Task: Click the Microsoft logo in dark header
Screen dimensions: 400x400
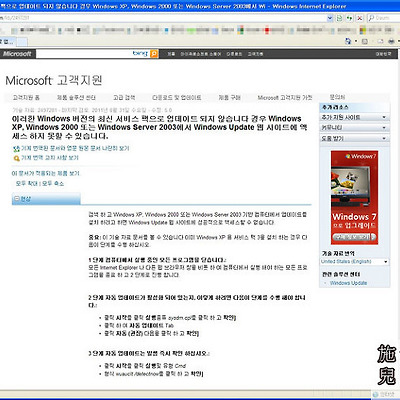Action: point(17,54)
